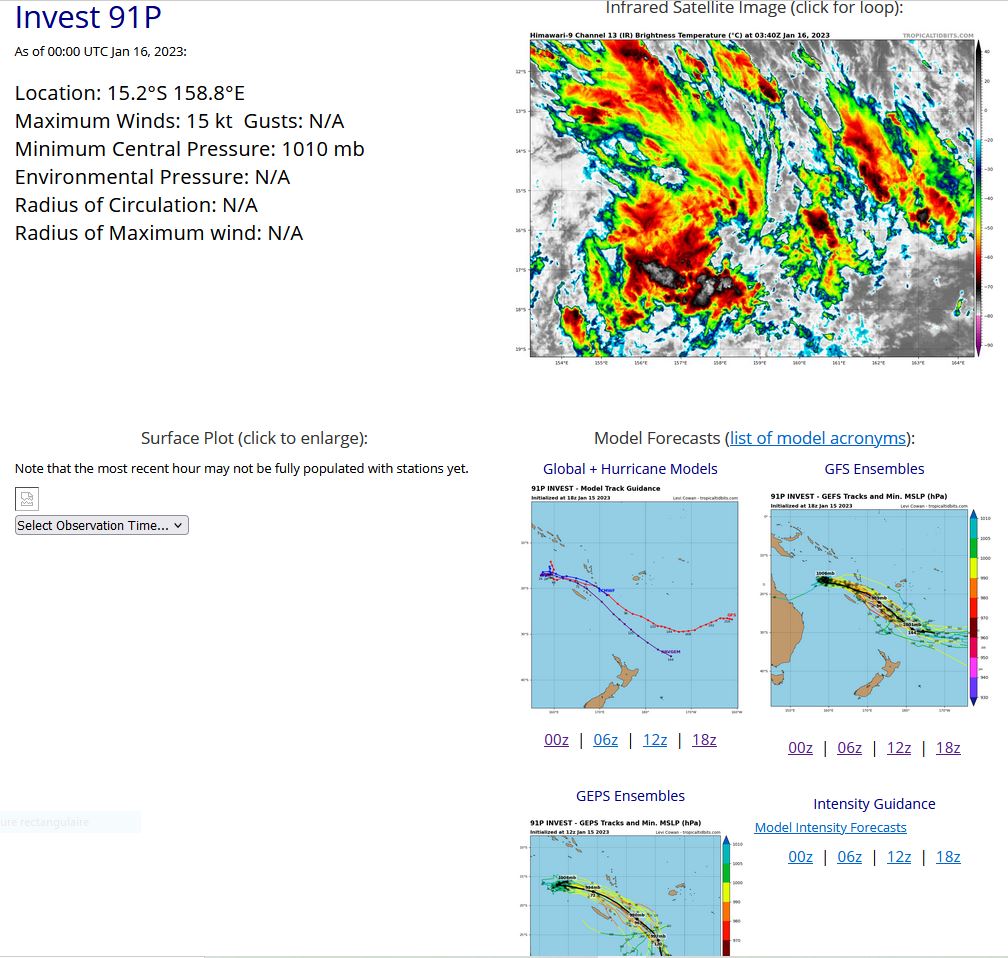Click the Himawari-9 infrared satellite image
The width and height of the screenshot is (1008, 958).
tap(754, 196)
